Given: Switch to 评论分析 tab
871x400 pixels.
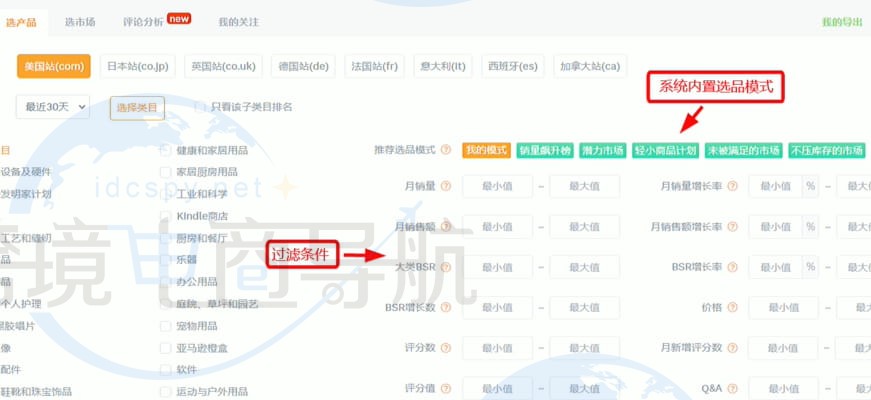Looking at the screenshot, I should pos(144,22).
